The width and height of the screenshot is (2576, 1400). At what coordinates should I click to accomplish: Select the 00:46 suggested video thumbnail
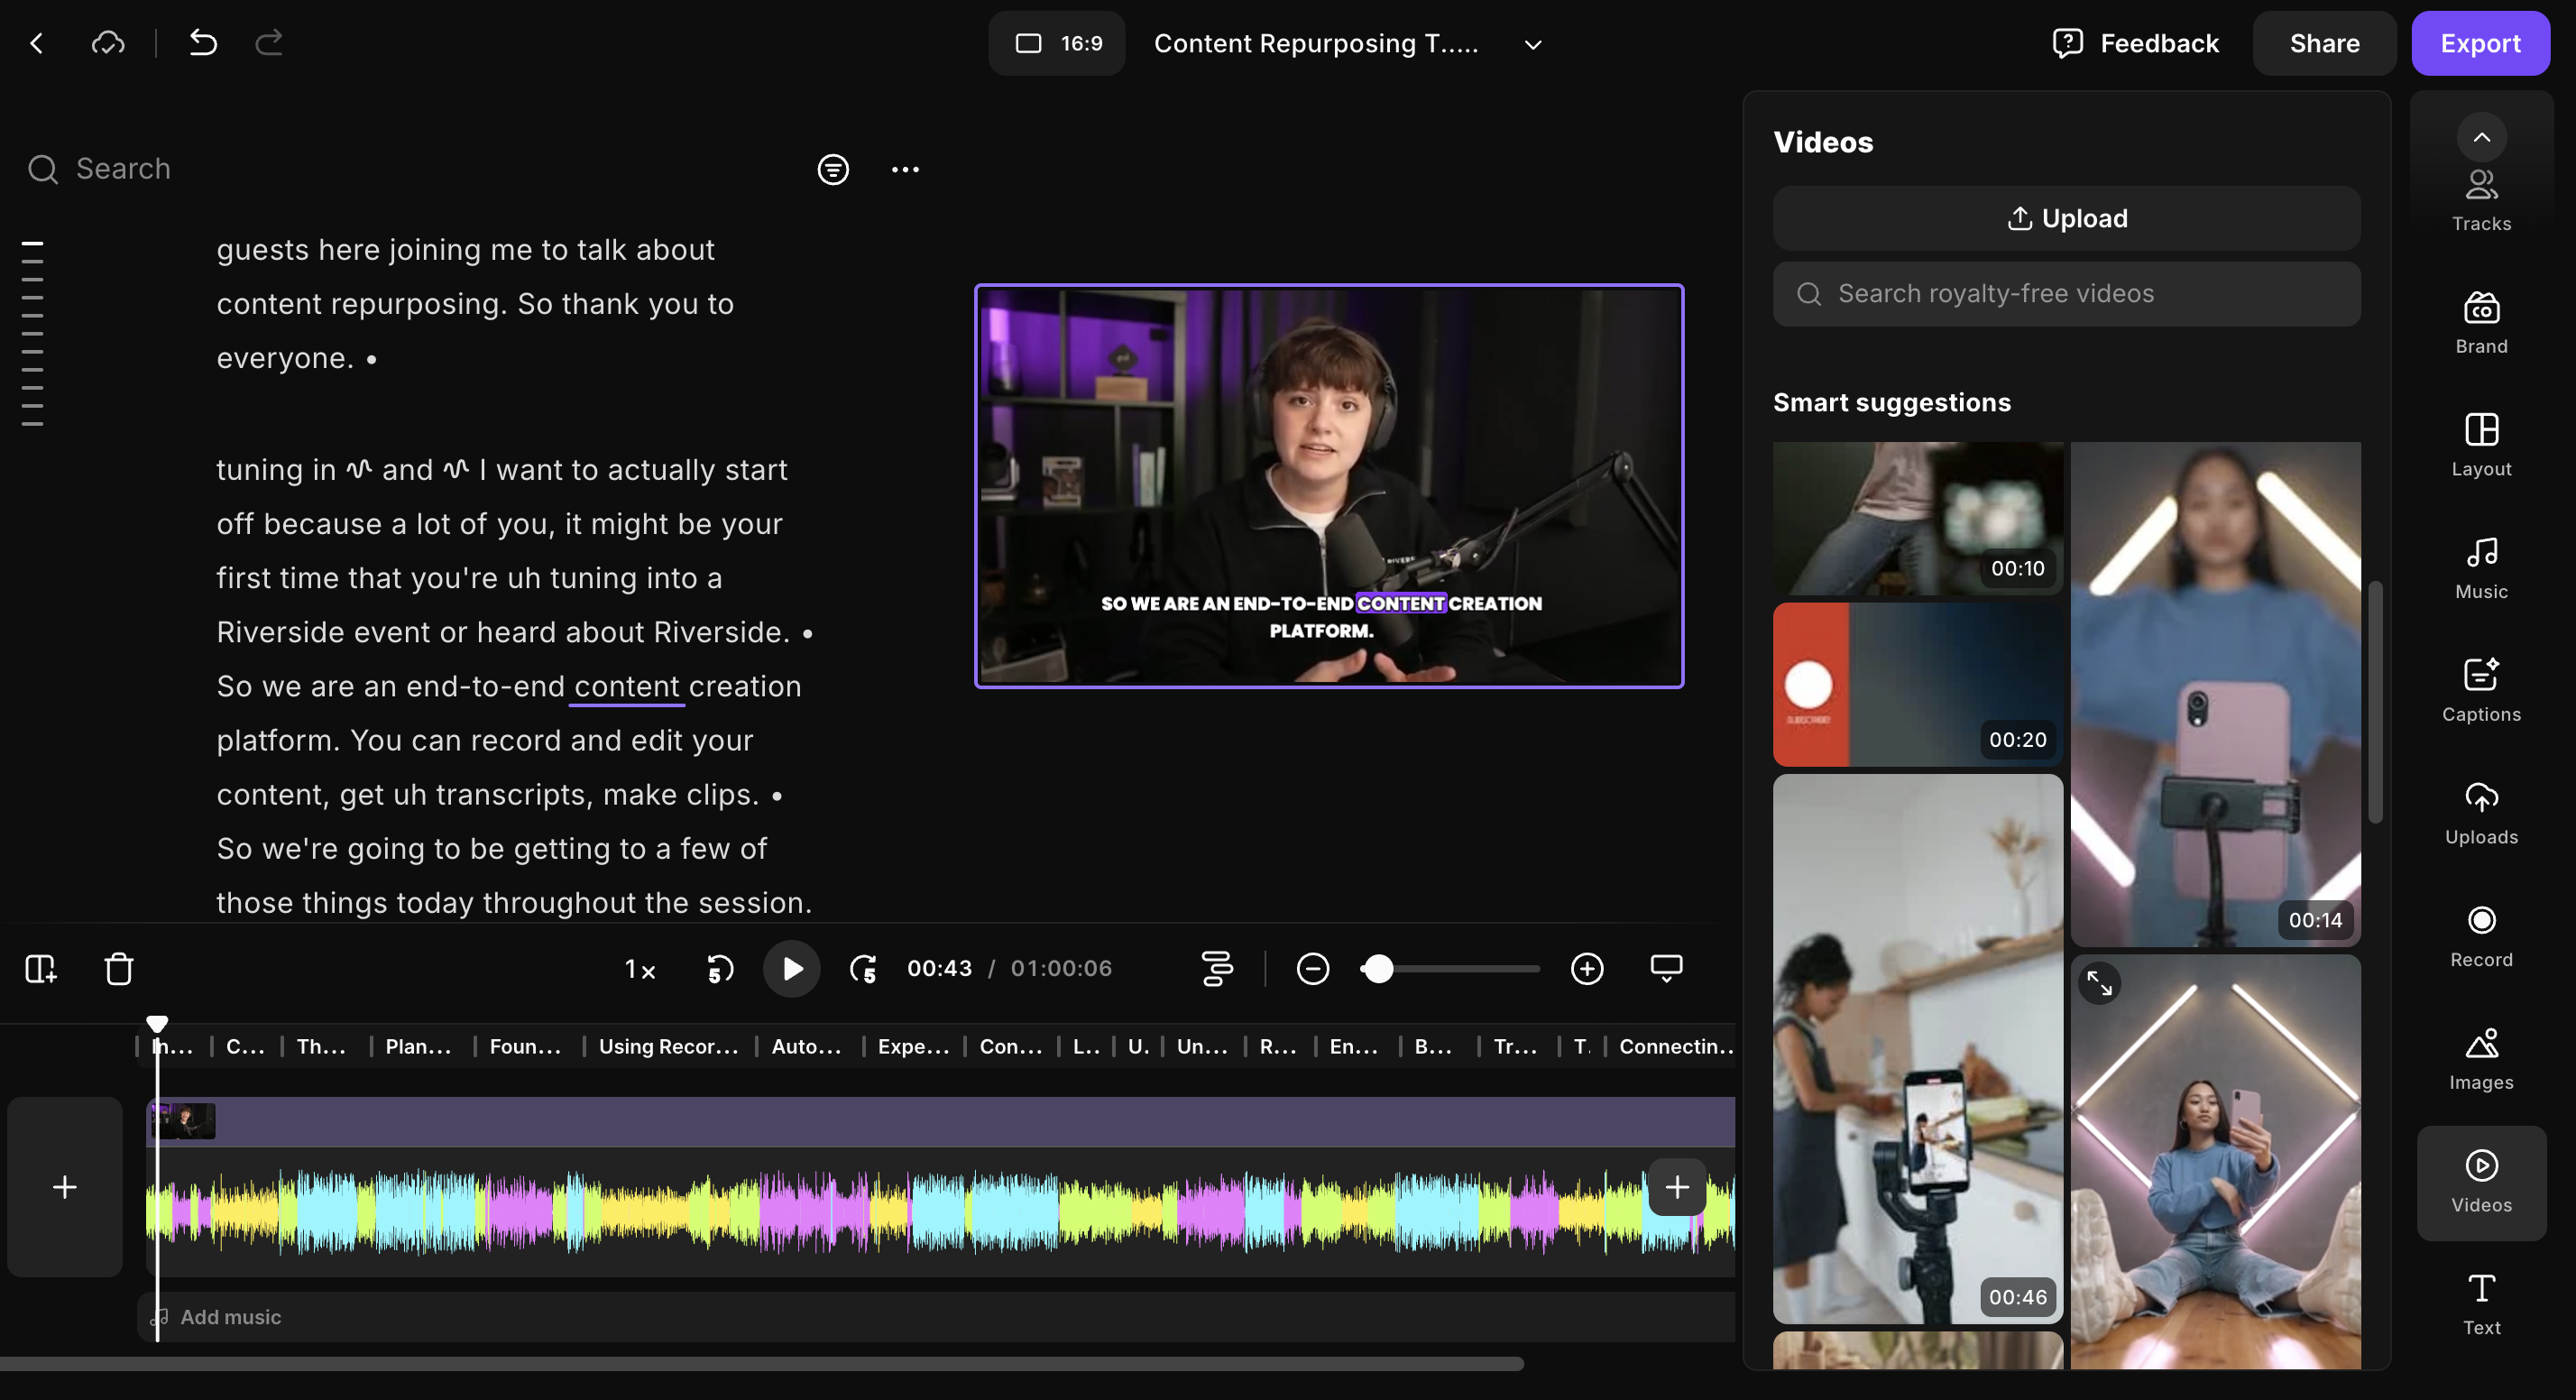pyautogui.click(x=1917, y=1048)
